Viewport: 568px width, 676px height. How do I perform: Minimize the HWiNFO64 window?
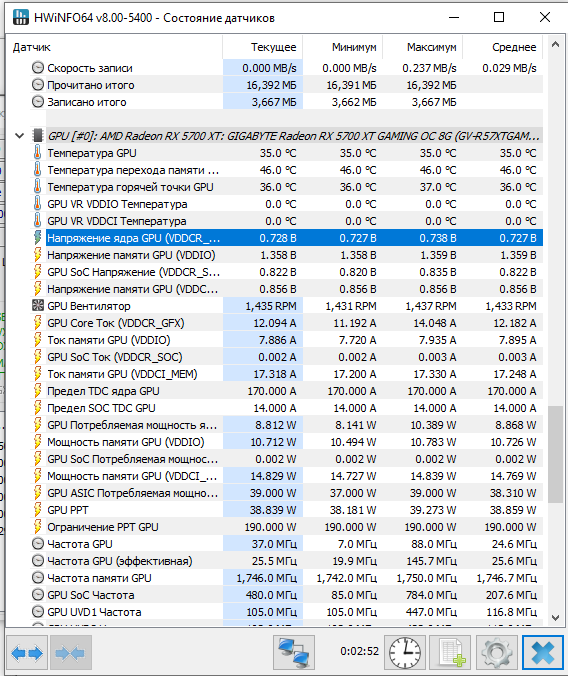click(454, 17)
